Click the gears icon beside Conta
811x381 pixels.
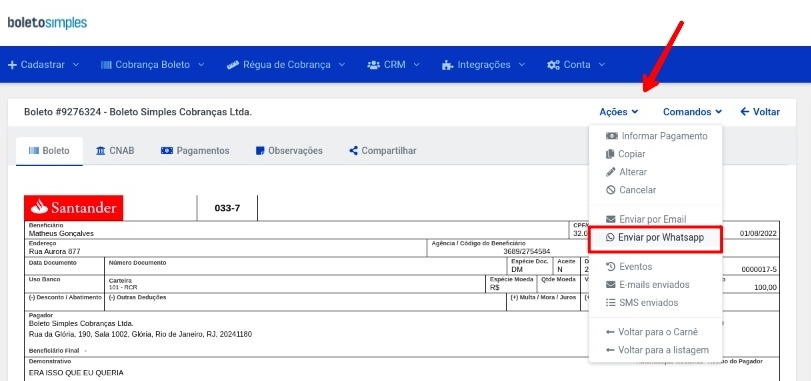(553, 65)
